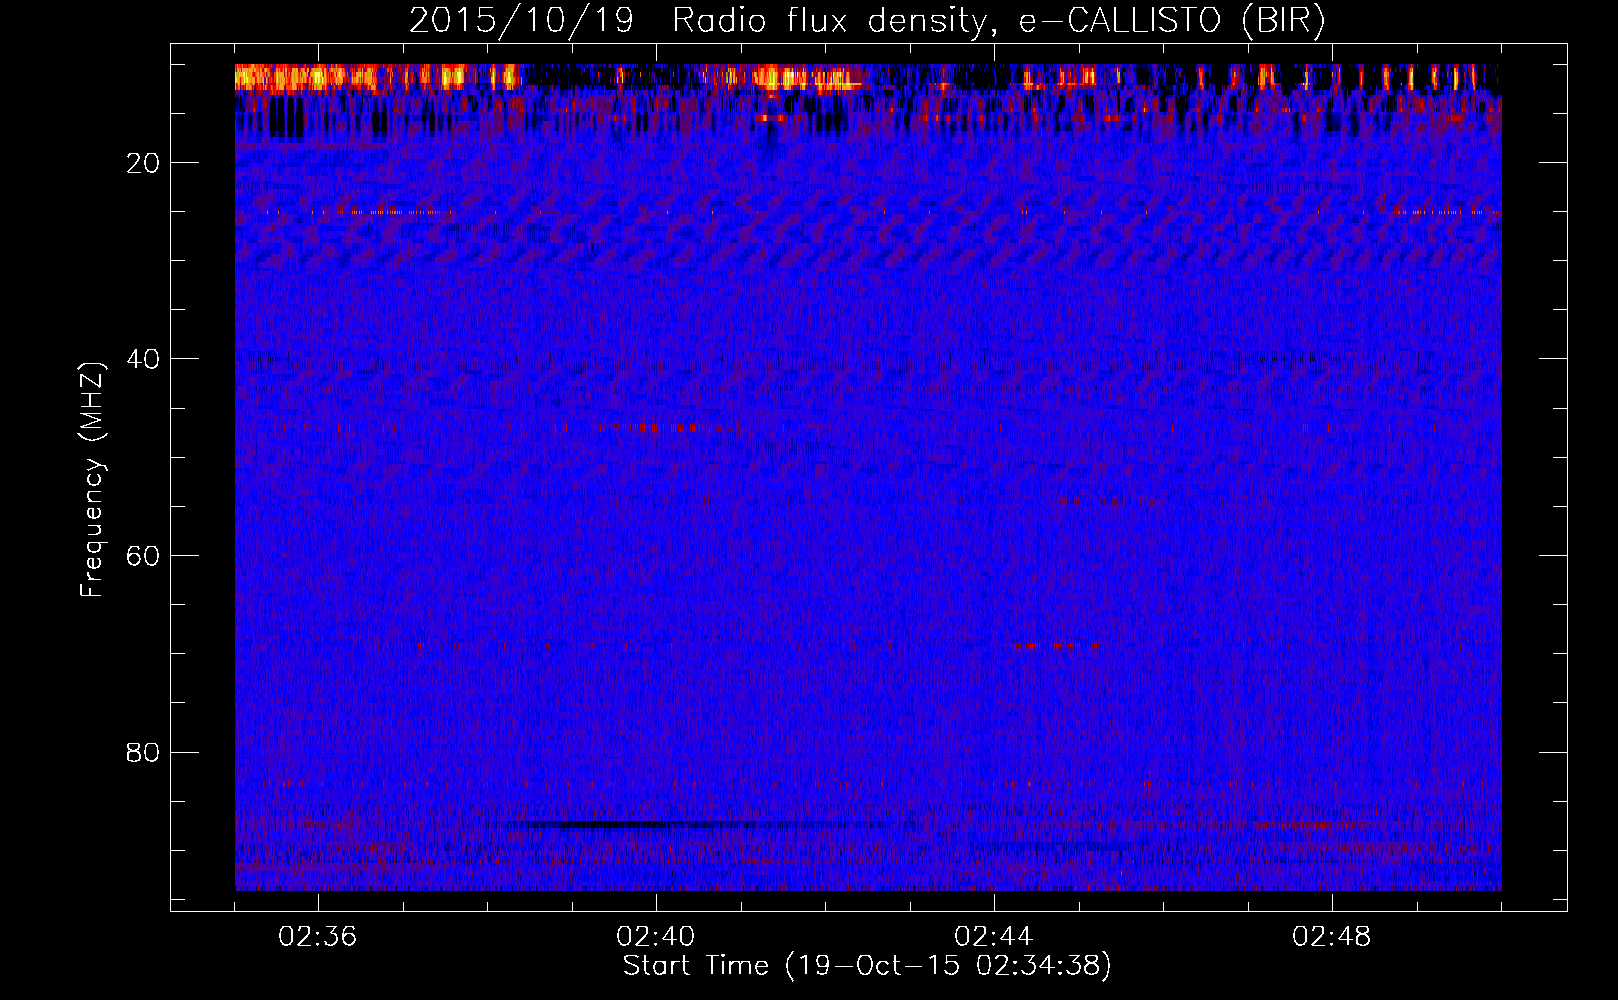Click the "Frequency (MHZ)" axis label

(x=92, y=480)
